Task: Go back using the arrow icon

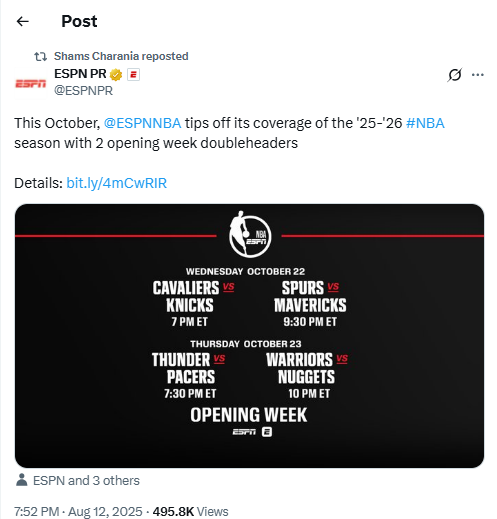Action: tap(23, 21)
